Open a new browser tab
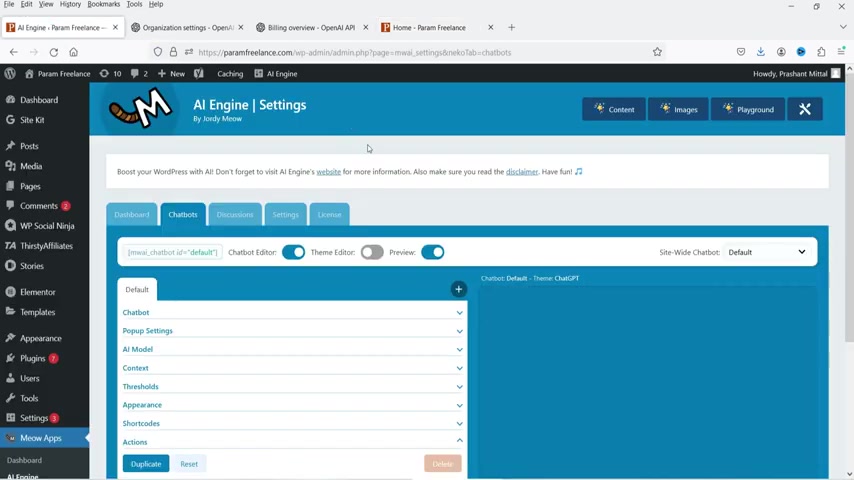854x480 pixels. (511, 27)
